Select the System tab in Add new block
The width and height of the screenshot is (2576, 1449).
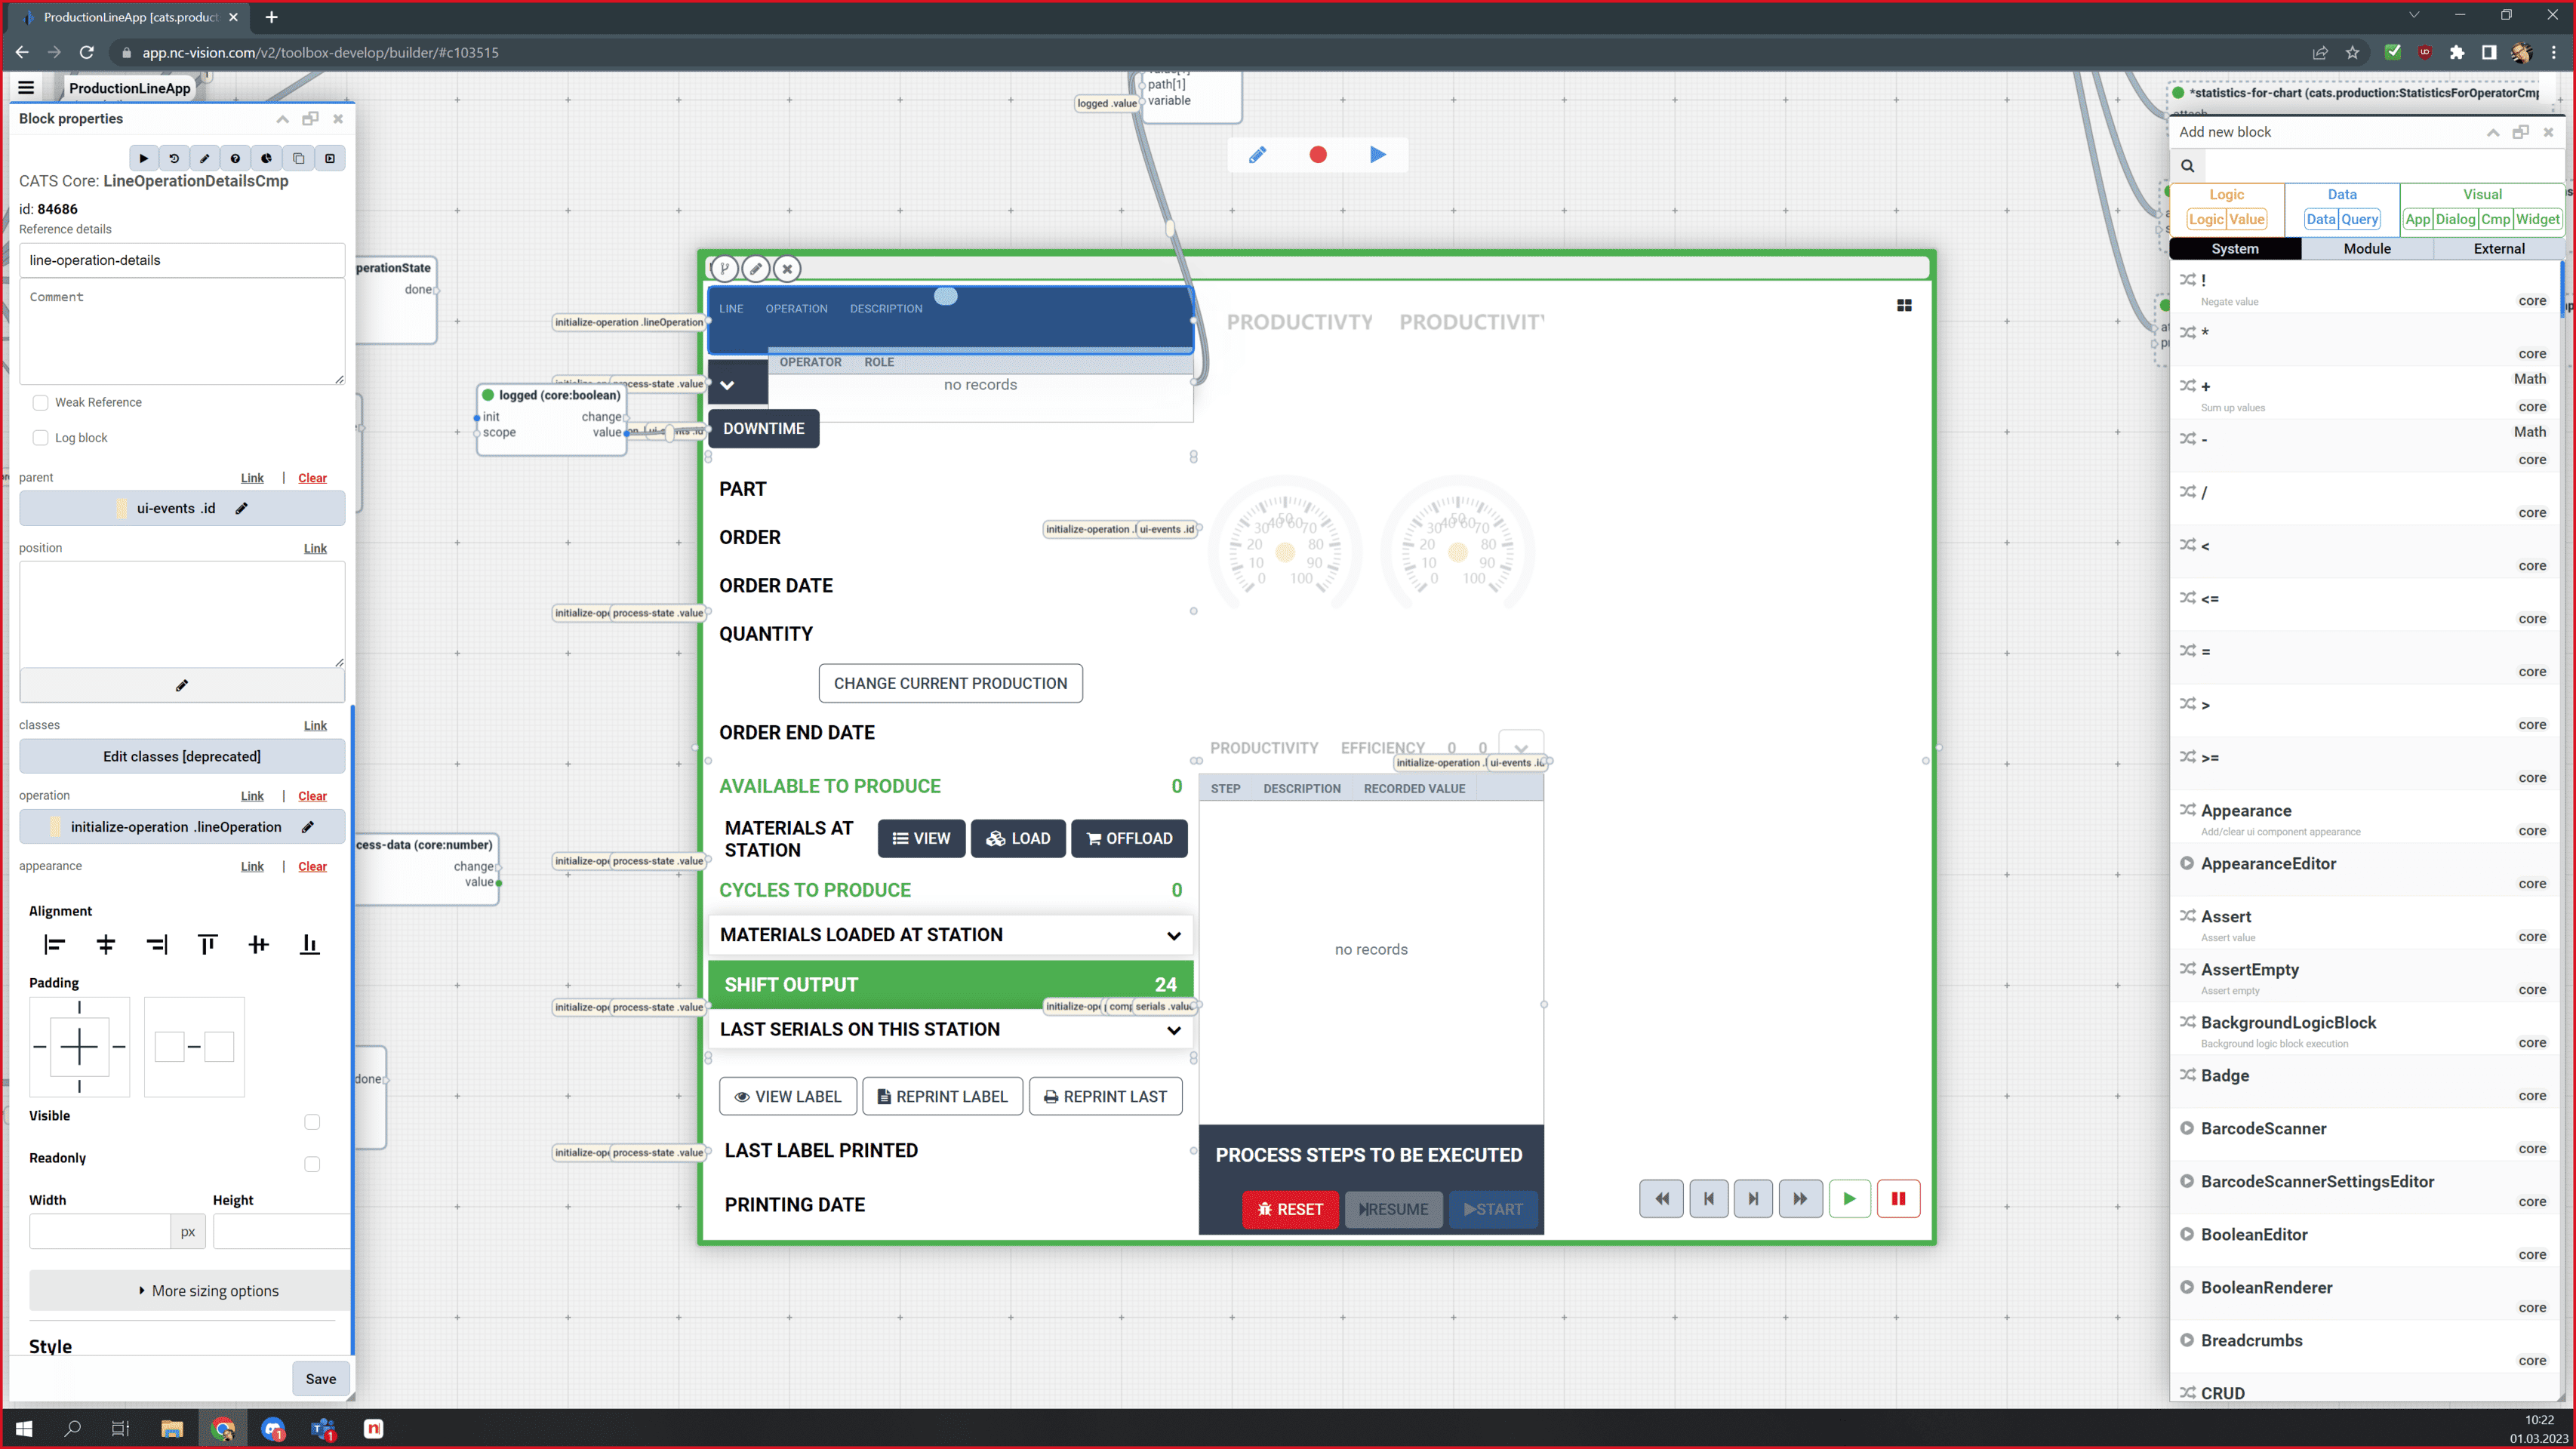(x=2235, y=249)
